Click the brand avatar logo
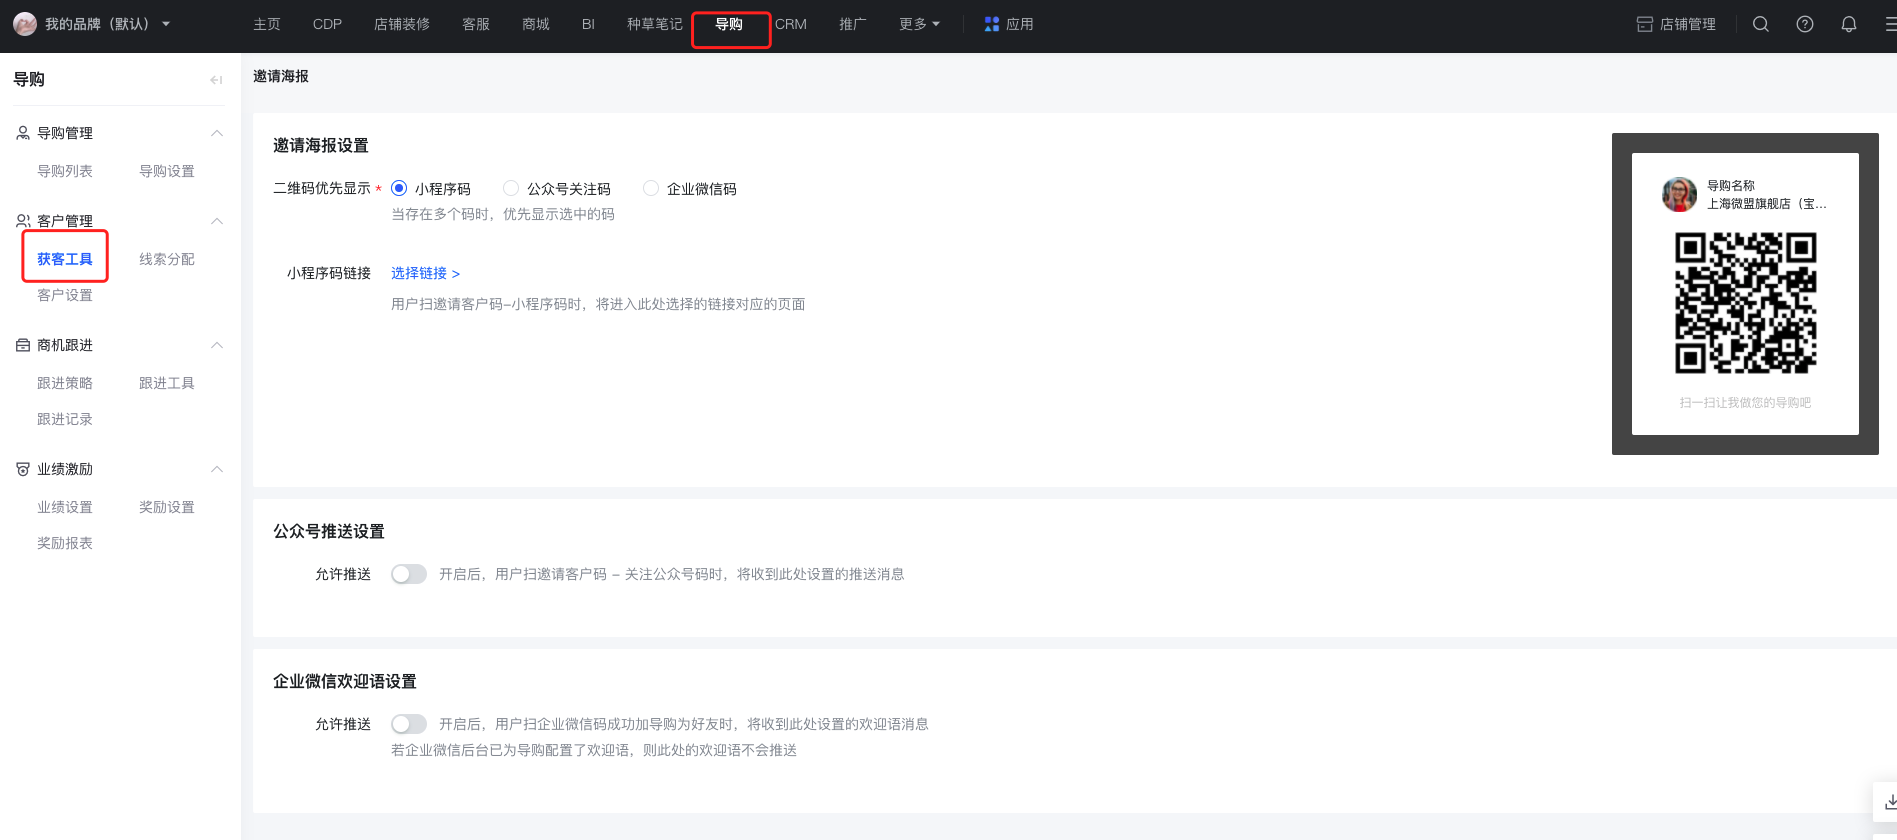The image size is (1897, 840). [x=25, y=24]
